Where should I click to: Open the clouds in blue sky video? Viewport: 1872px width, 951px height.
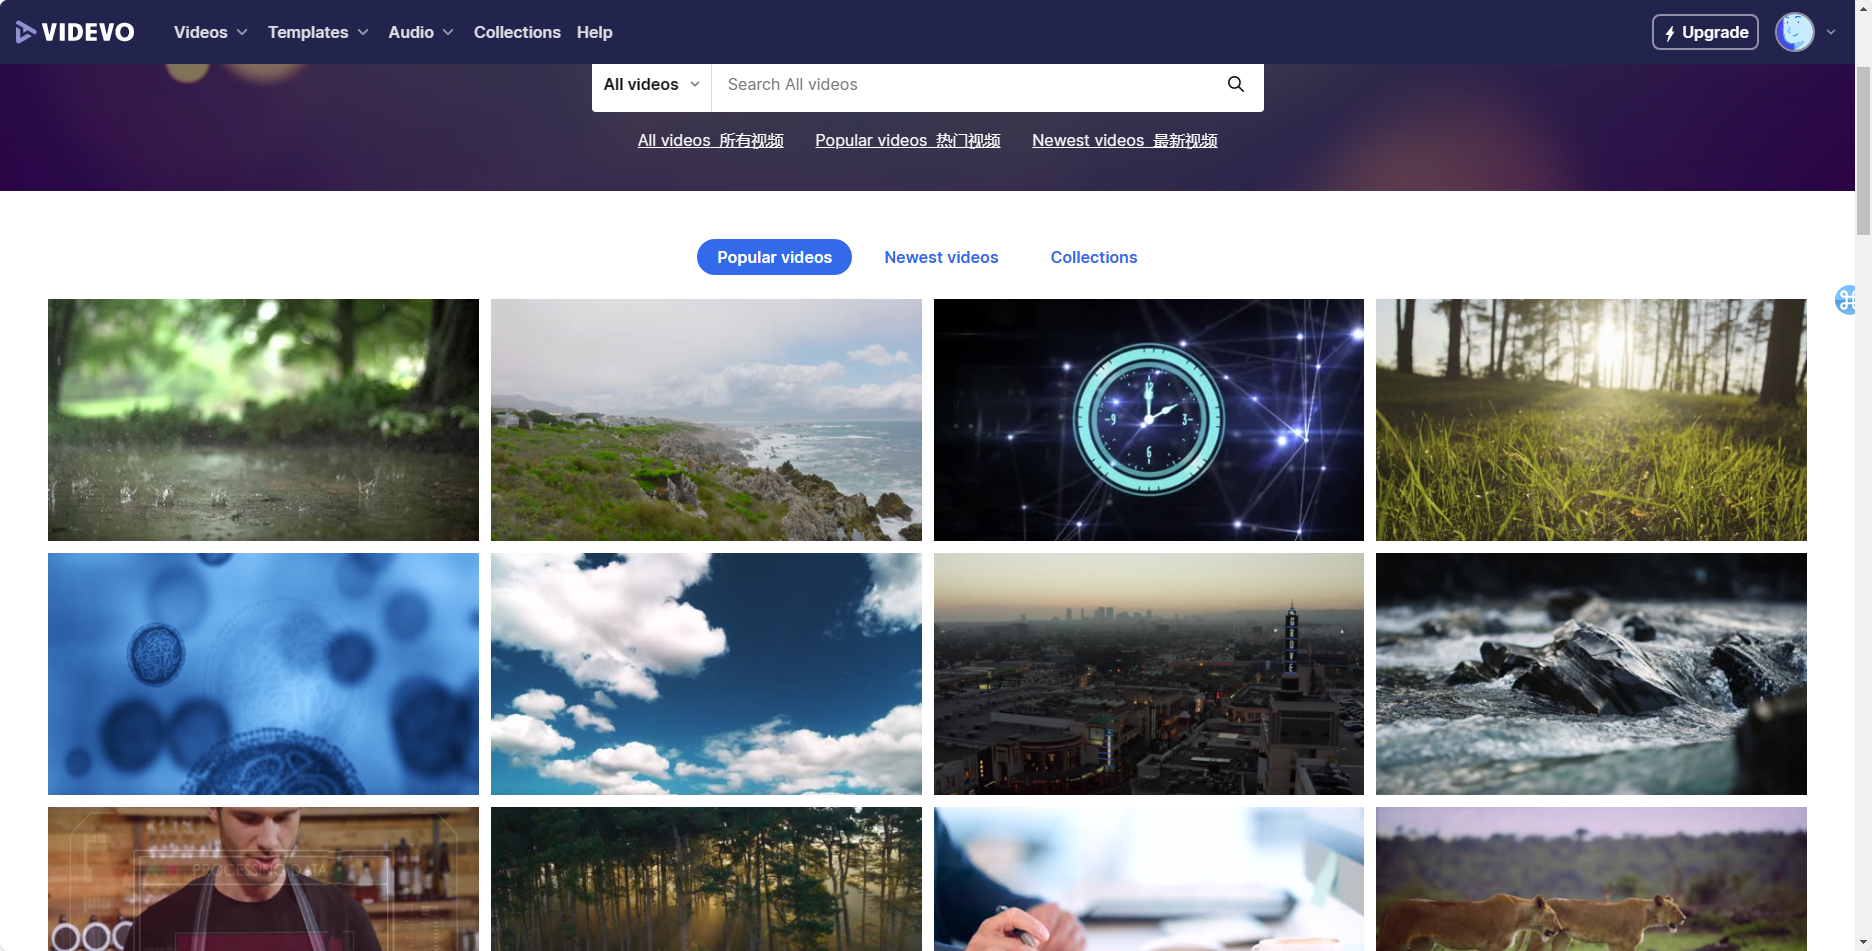point(706,674)
